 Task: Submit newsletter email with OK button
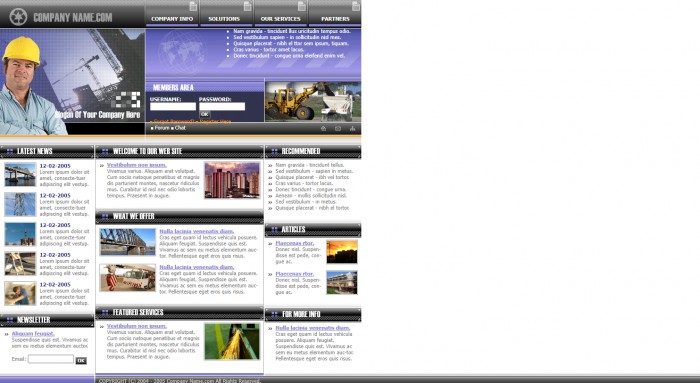81,360
